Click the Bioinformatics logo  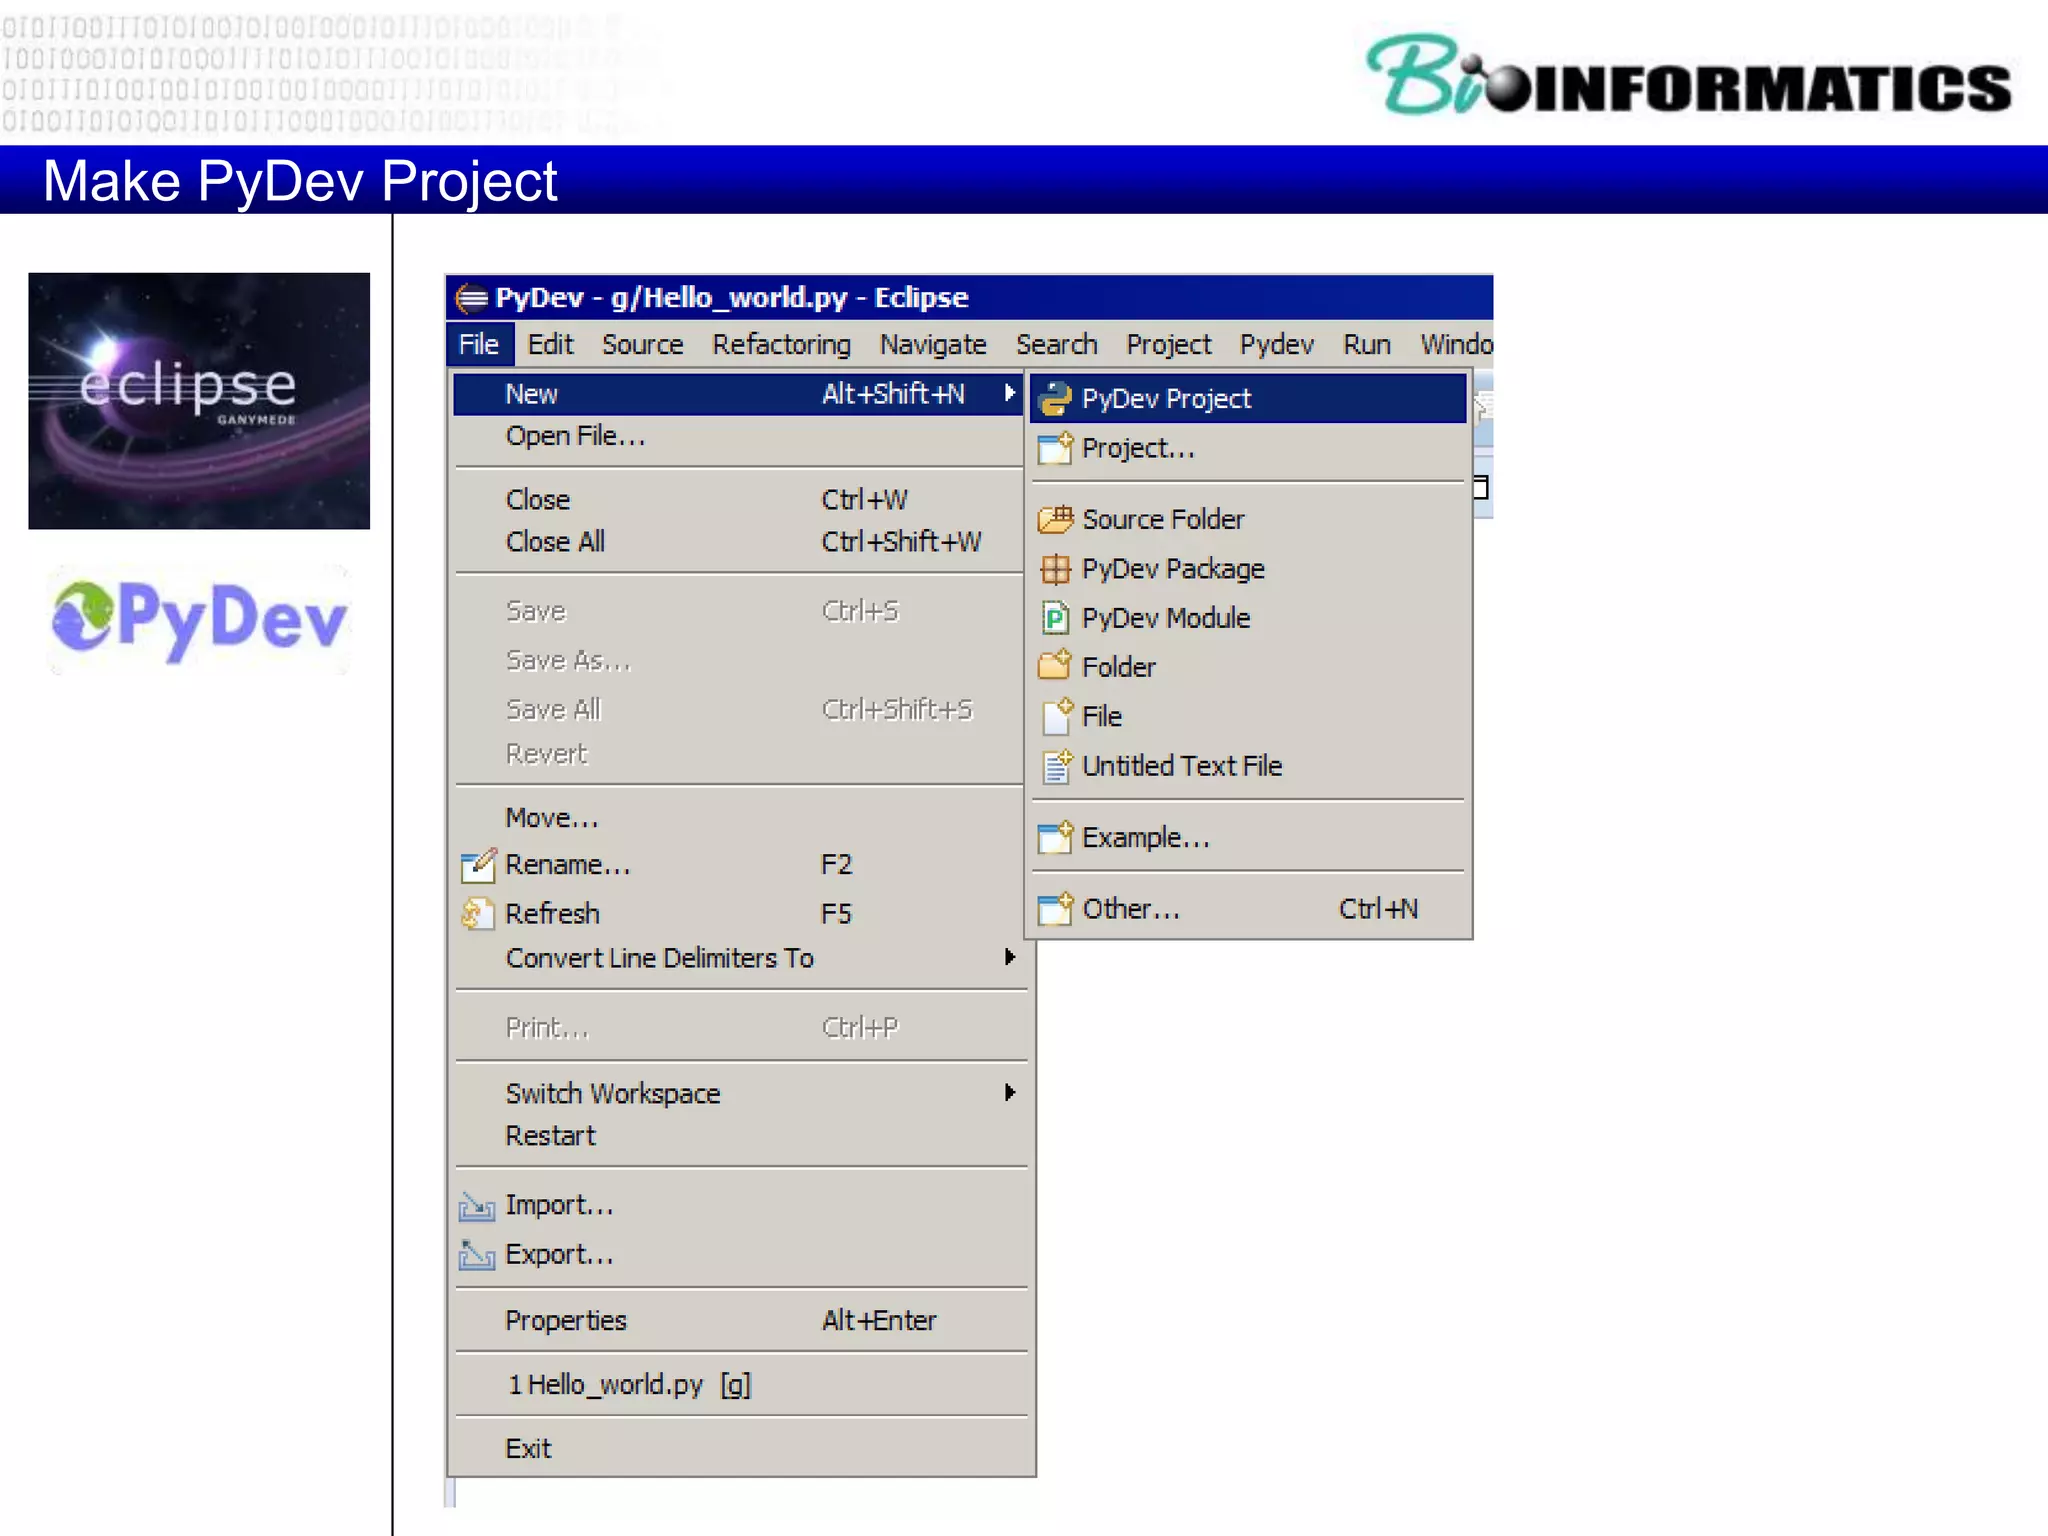click(1689, 76)
